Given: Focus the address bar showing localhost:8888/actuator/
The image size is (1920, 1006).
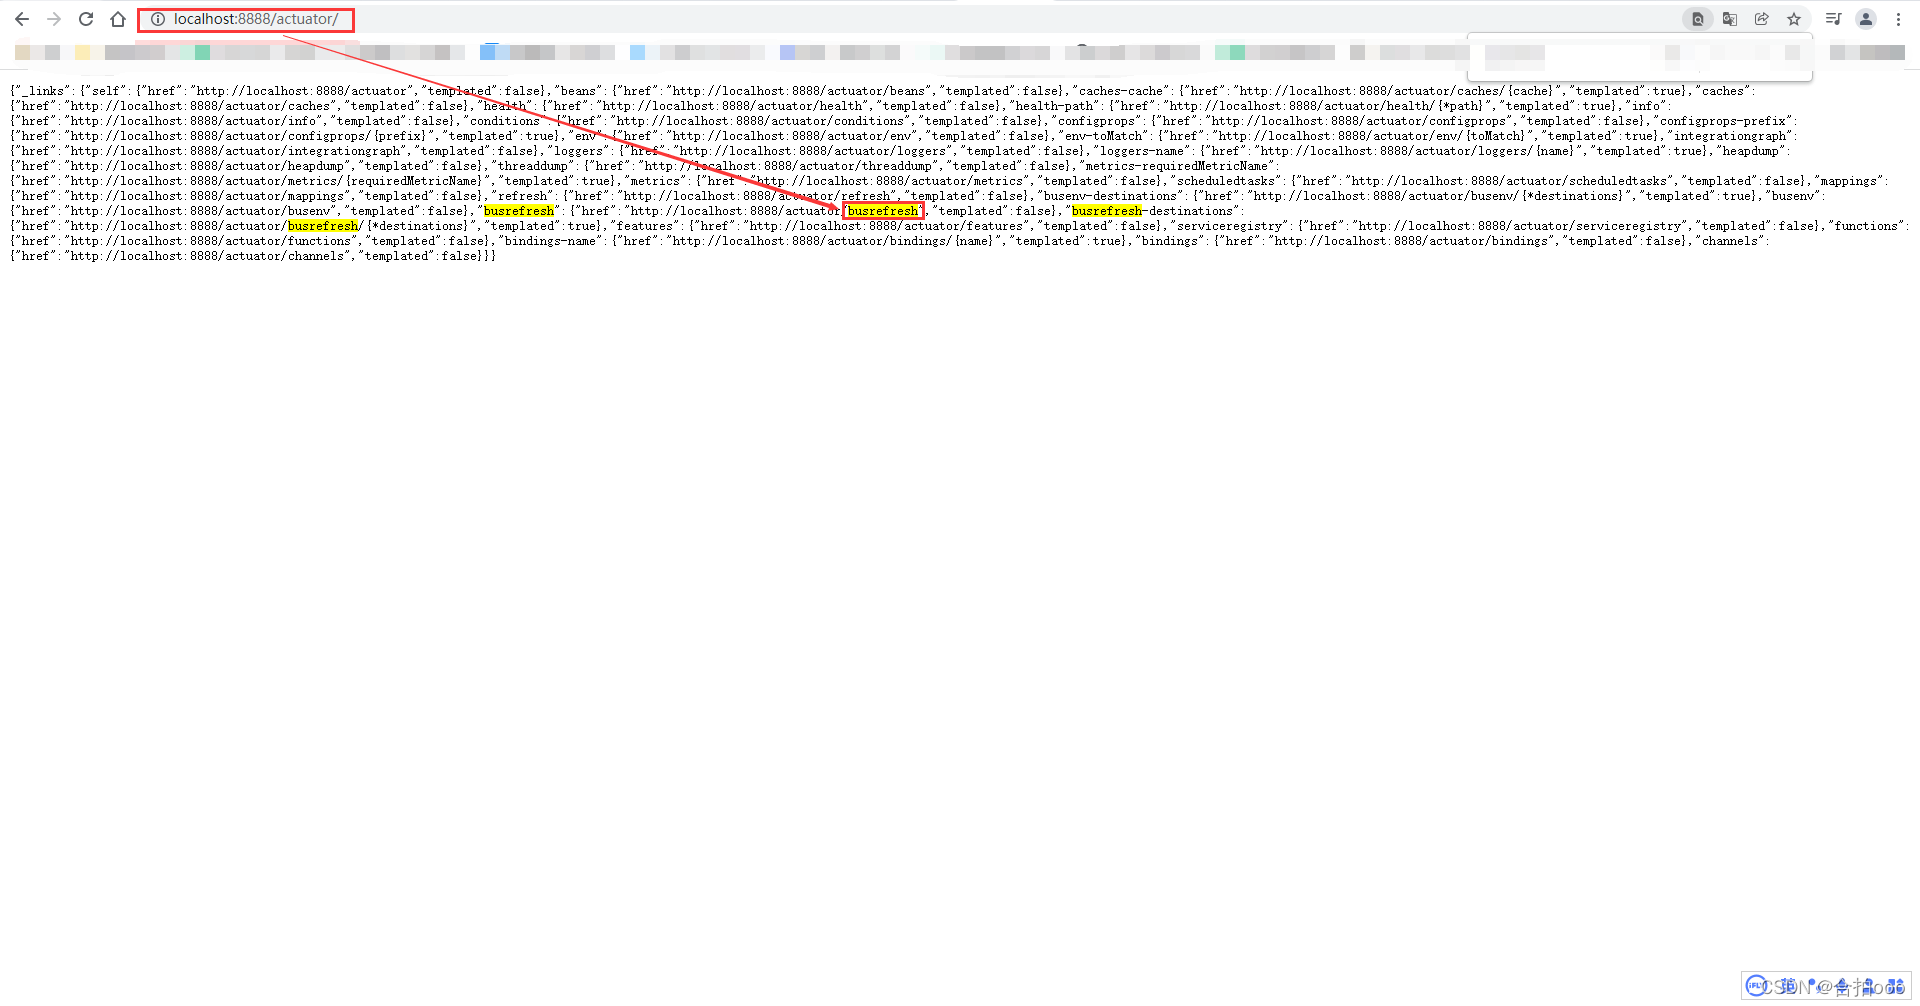Looking at the screenshot, I should [256, 19].
